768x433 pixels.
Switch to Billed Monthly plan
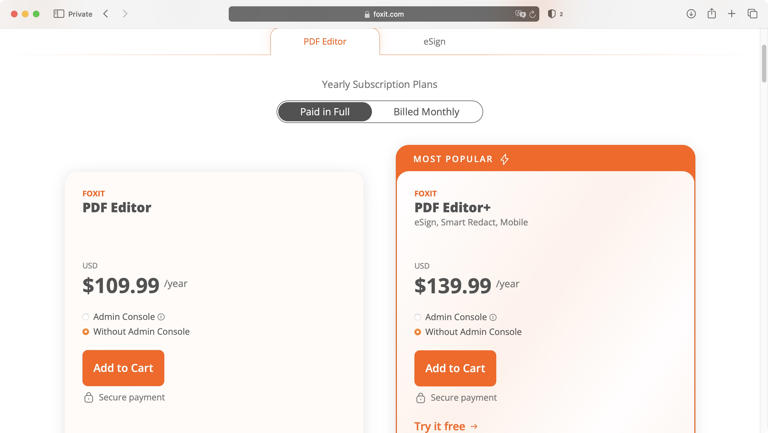(426, 112)
